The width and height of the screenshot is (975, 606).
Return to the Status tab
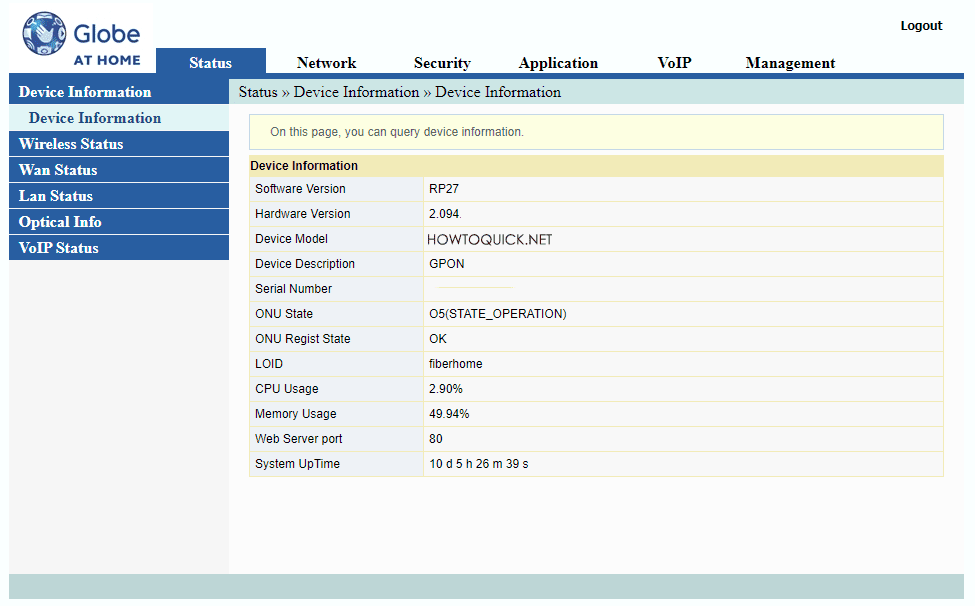(210, 62)
